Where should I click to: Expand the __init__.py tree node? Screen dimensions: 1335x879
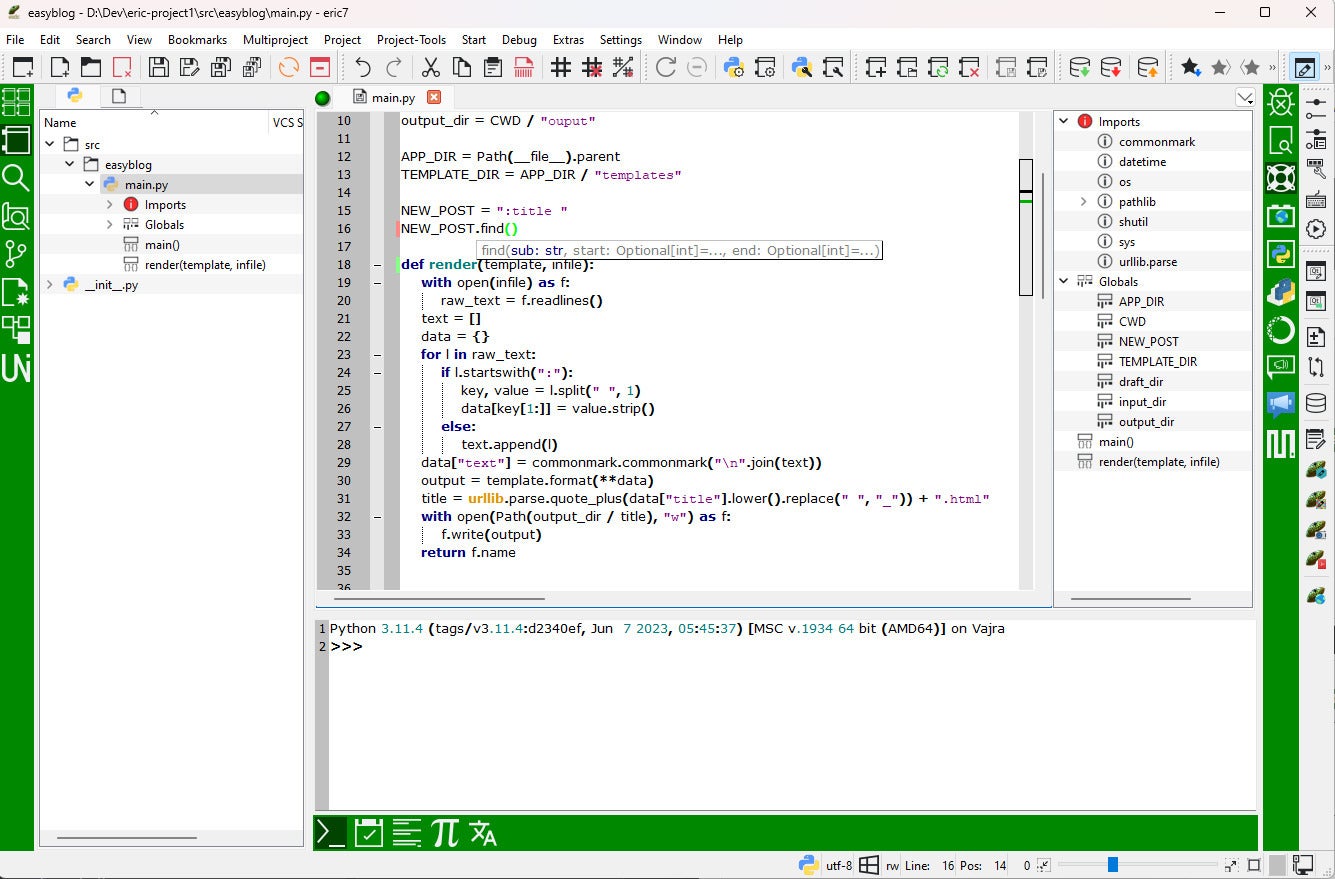(50, 284)
